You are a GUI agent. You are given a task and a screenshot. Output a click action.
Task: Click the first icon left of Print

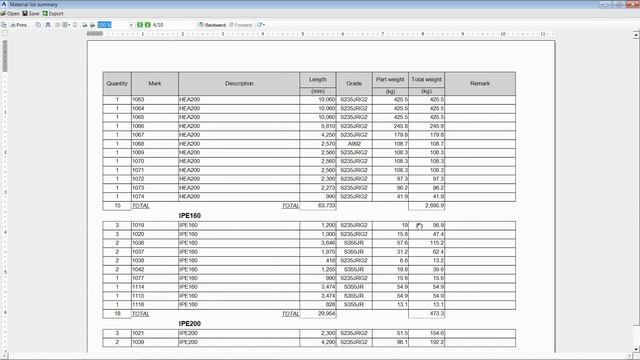4,25
